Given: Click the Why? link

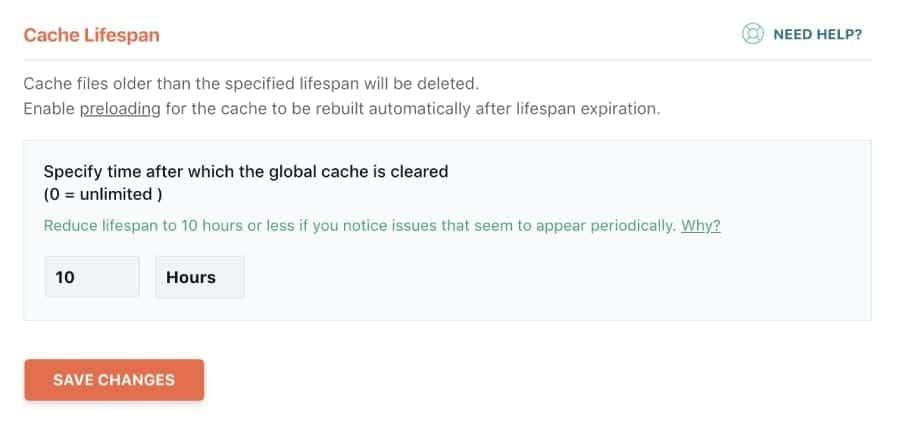Looking at the screenshot, I should click(700, 225).
